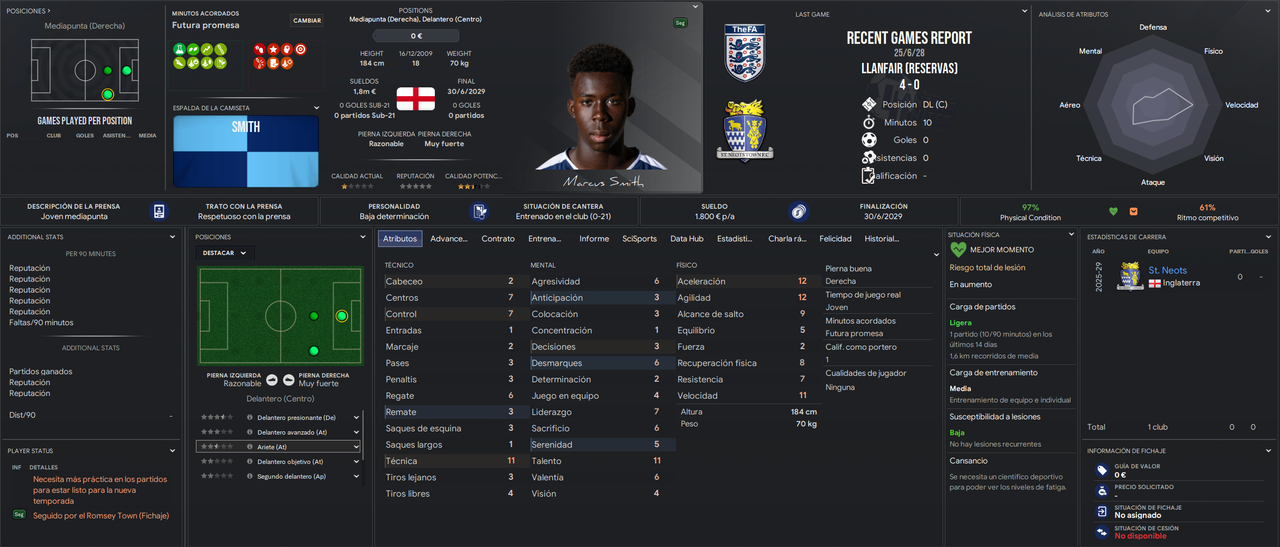This screenshot has height=547, width=1280.
Task: Click the Cambiar button
Action: tap(307, 20)
